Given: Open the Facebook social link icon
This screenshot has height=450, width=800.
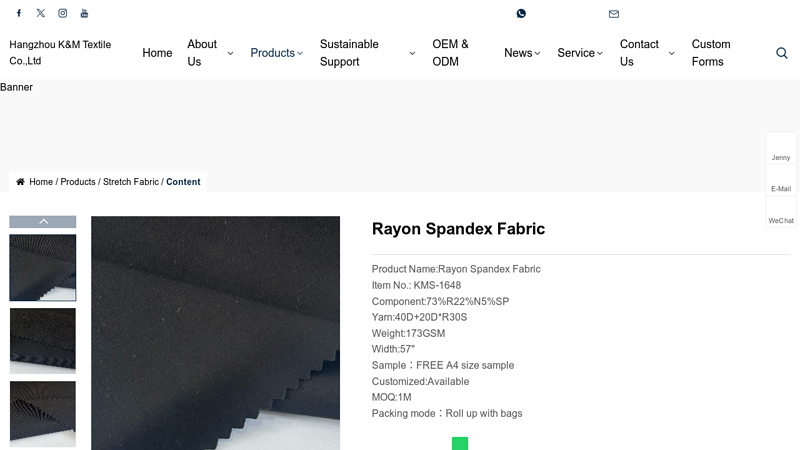Looking at the screenshot, I should point(19,13).
